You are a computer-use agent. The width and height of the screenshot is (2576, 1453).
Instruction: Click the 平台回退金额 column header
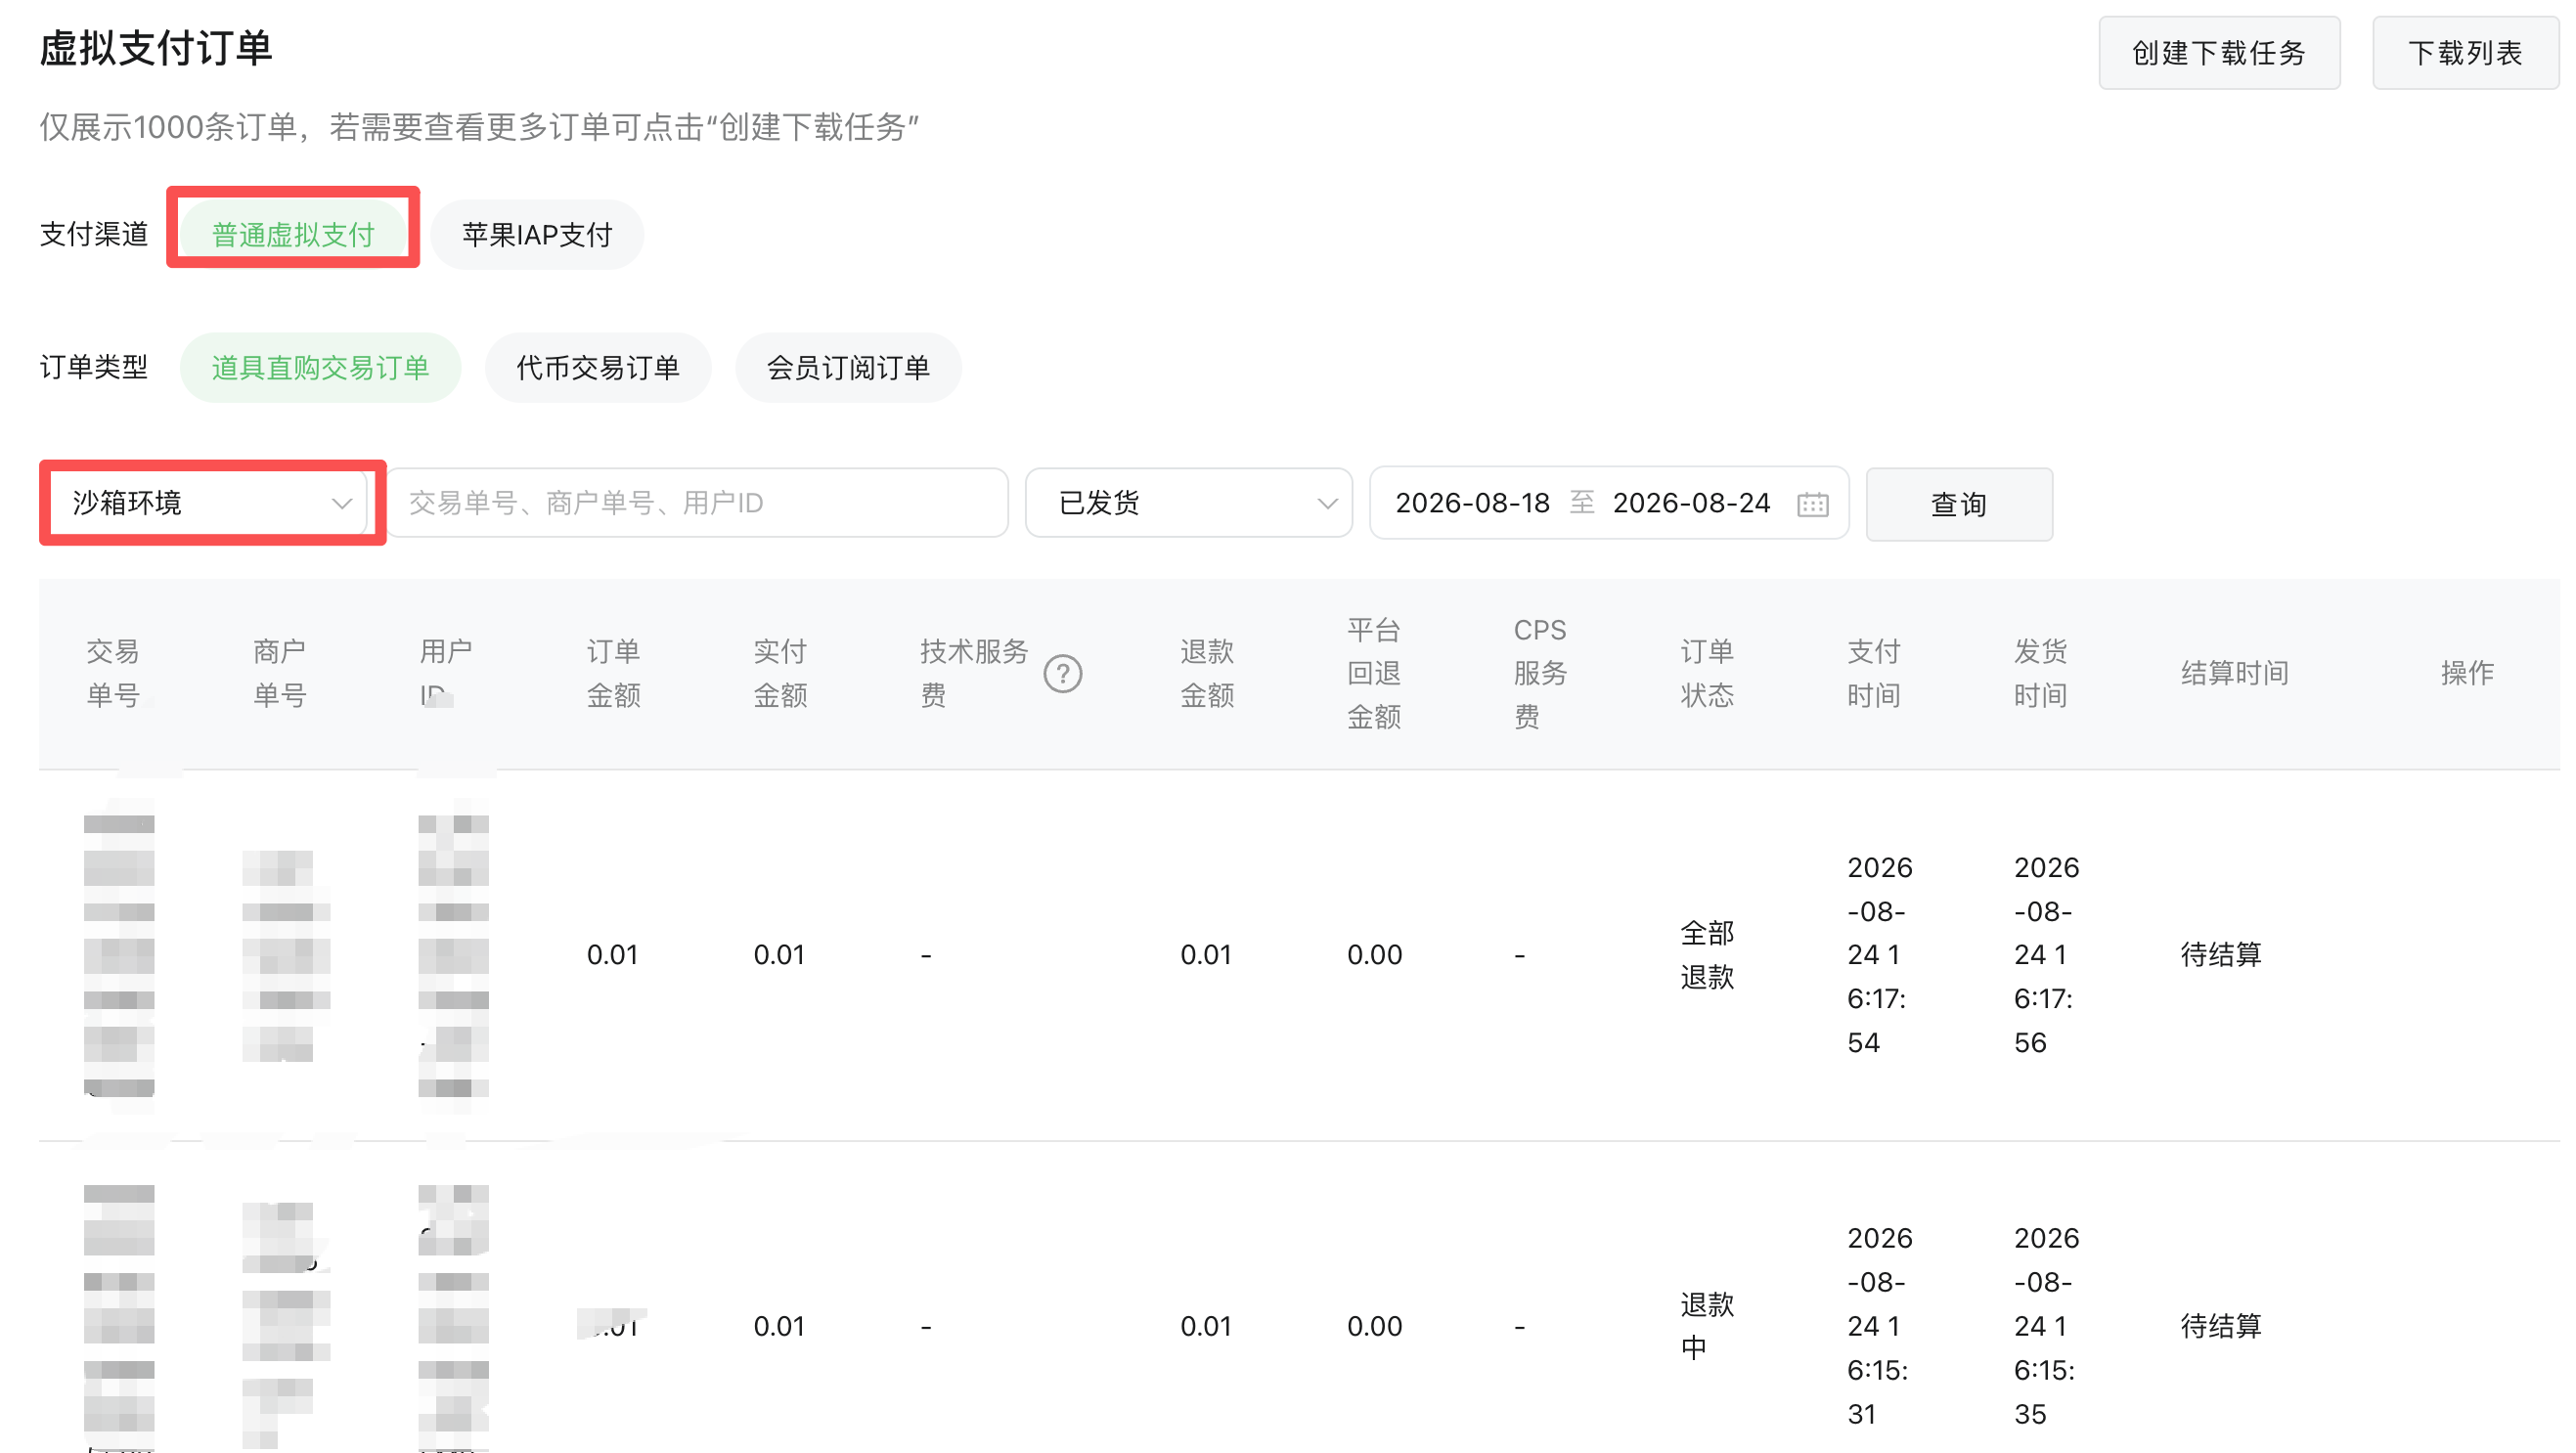[1374, 673]
